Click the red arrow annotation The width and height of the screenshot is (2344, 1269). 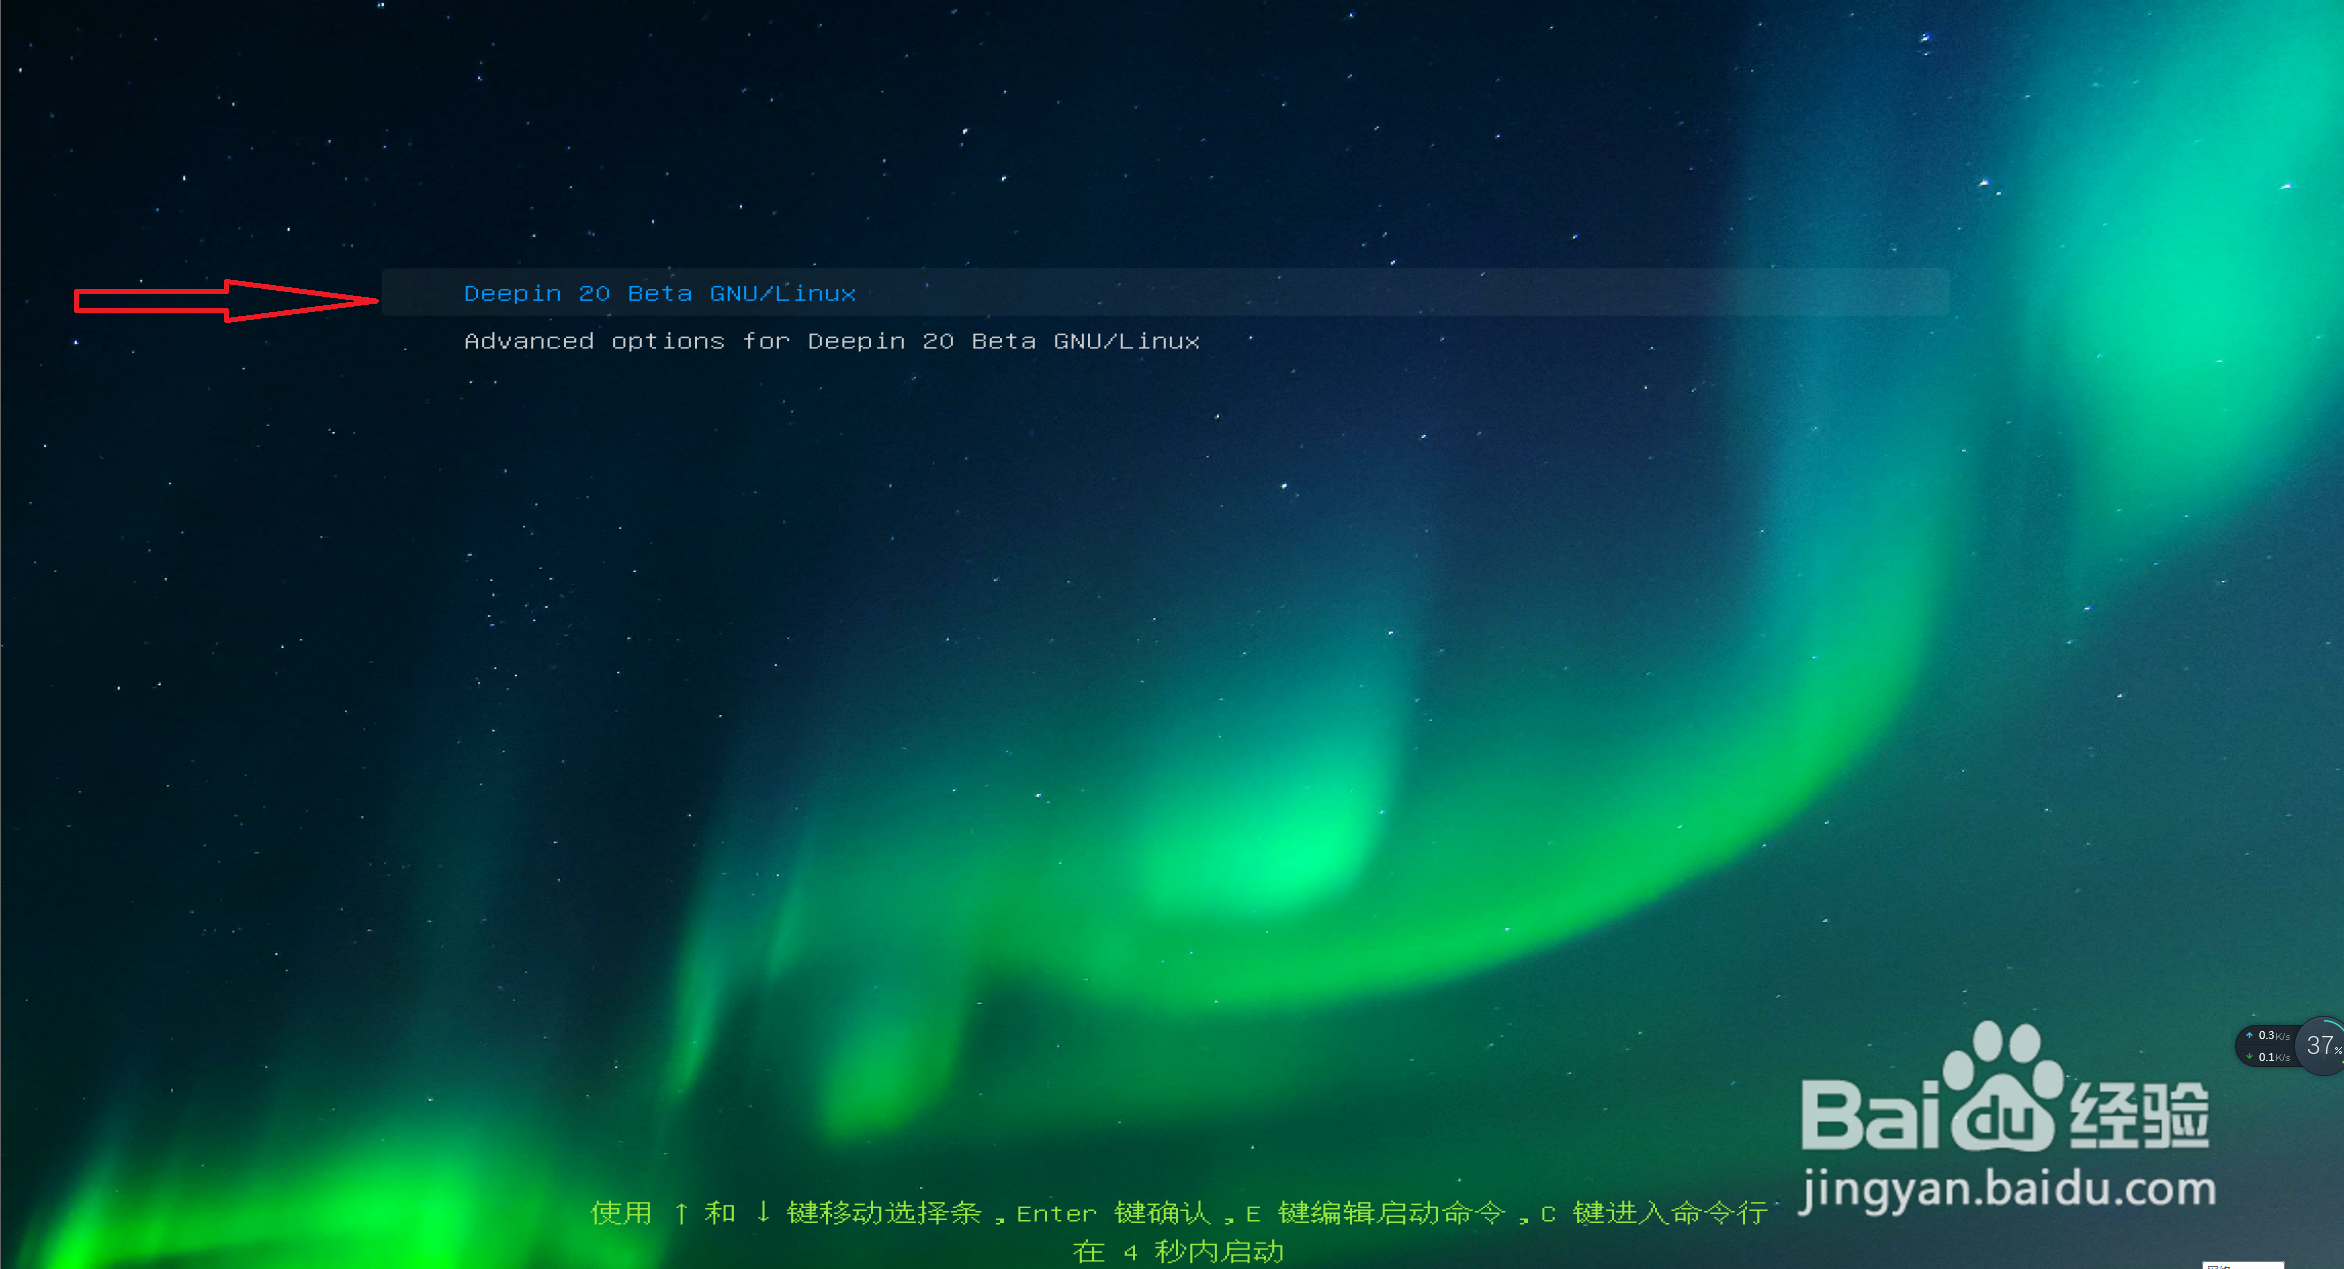click(226, 300)
